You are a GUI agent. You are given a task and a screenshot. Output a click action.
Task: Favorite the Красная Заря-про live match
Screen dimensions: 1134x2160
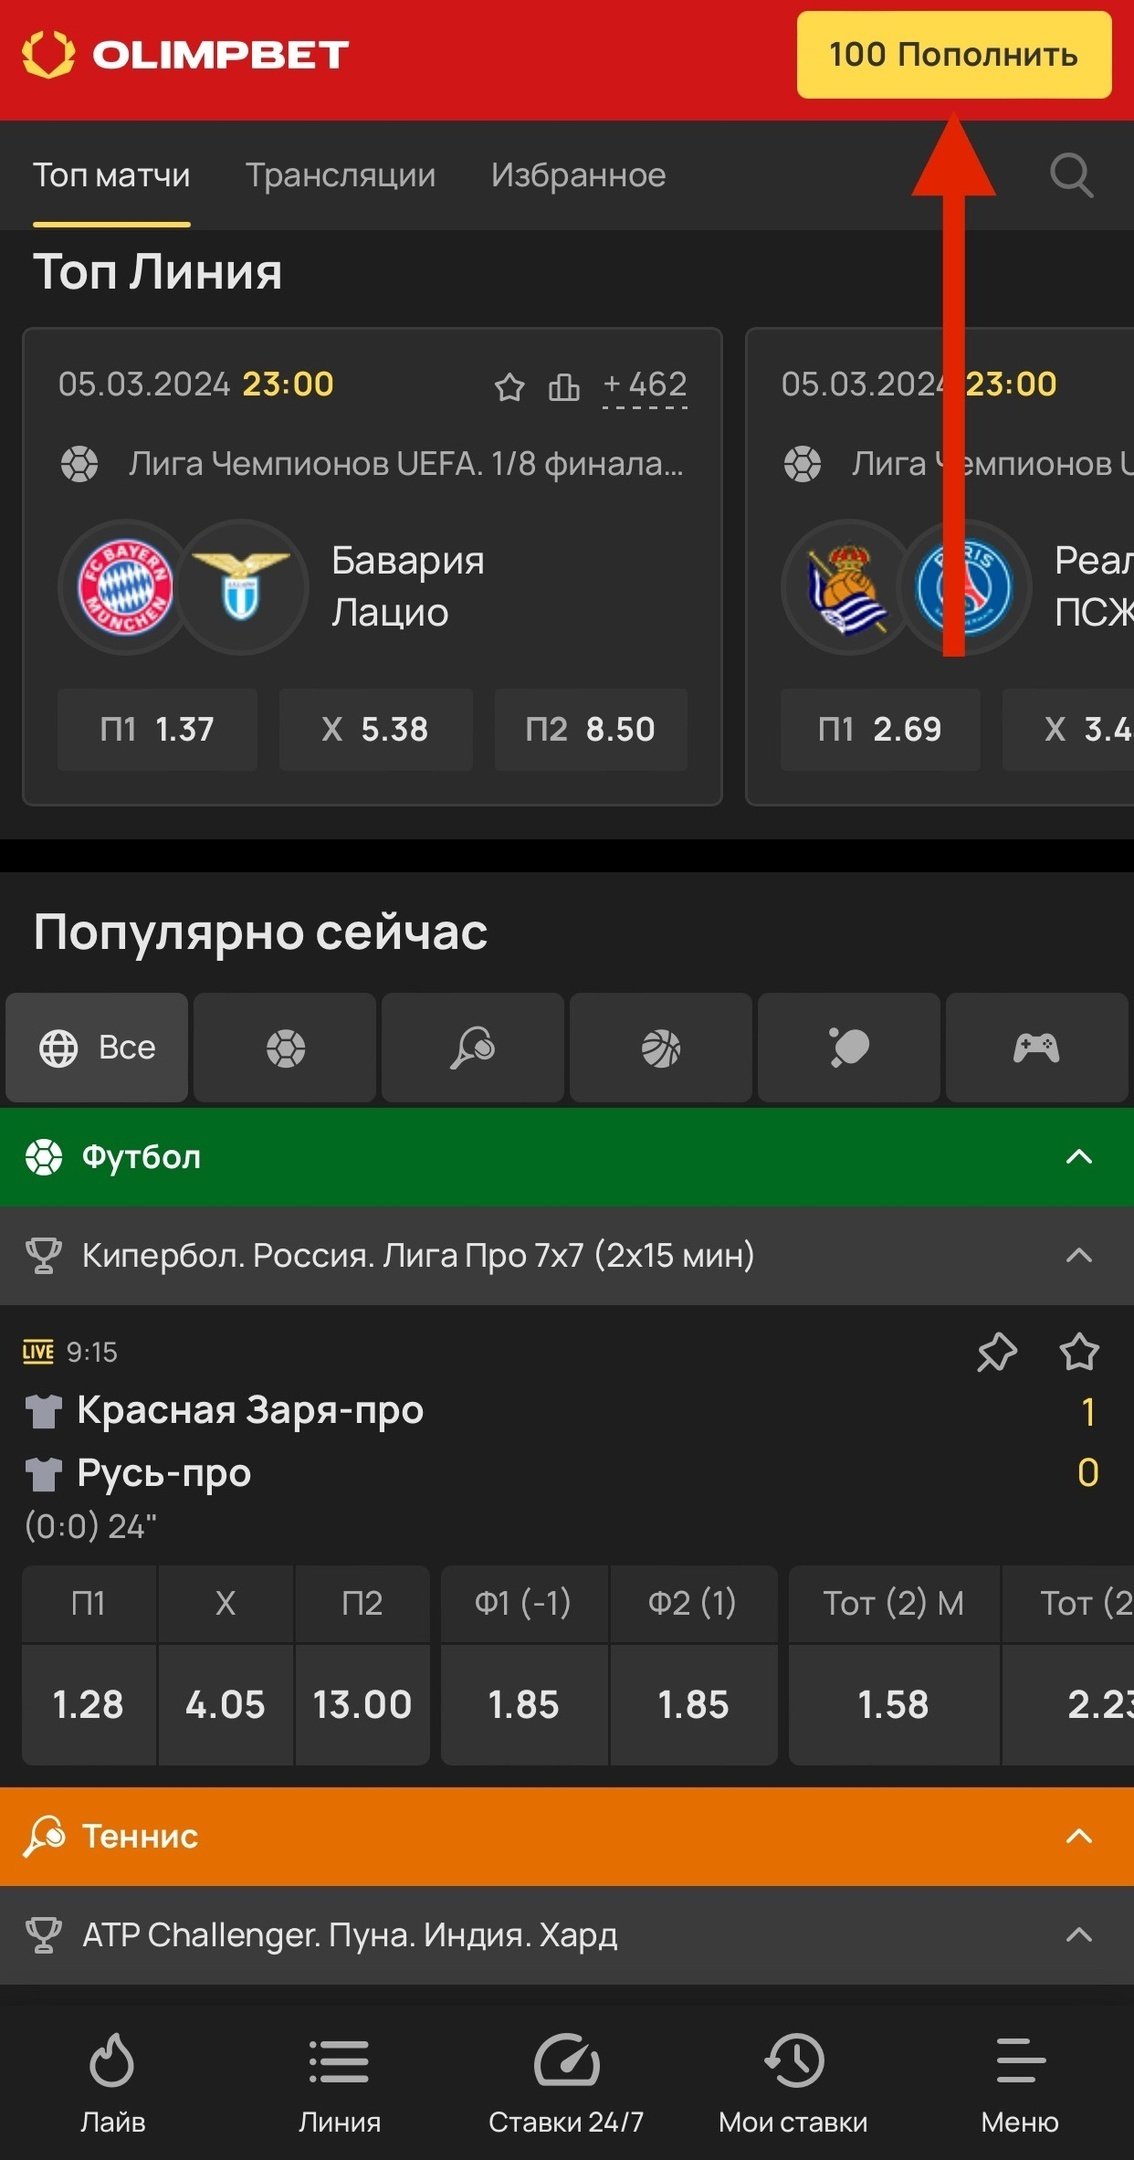(1079, 1353)
